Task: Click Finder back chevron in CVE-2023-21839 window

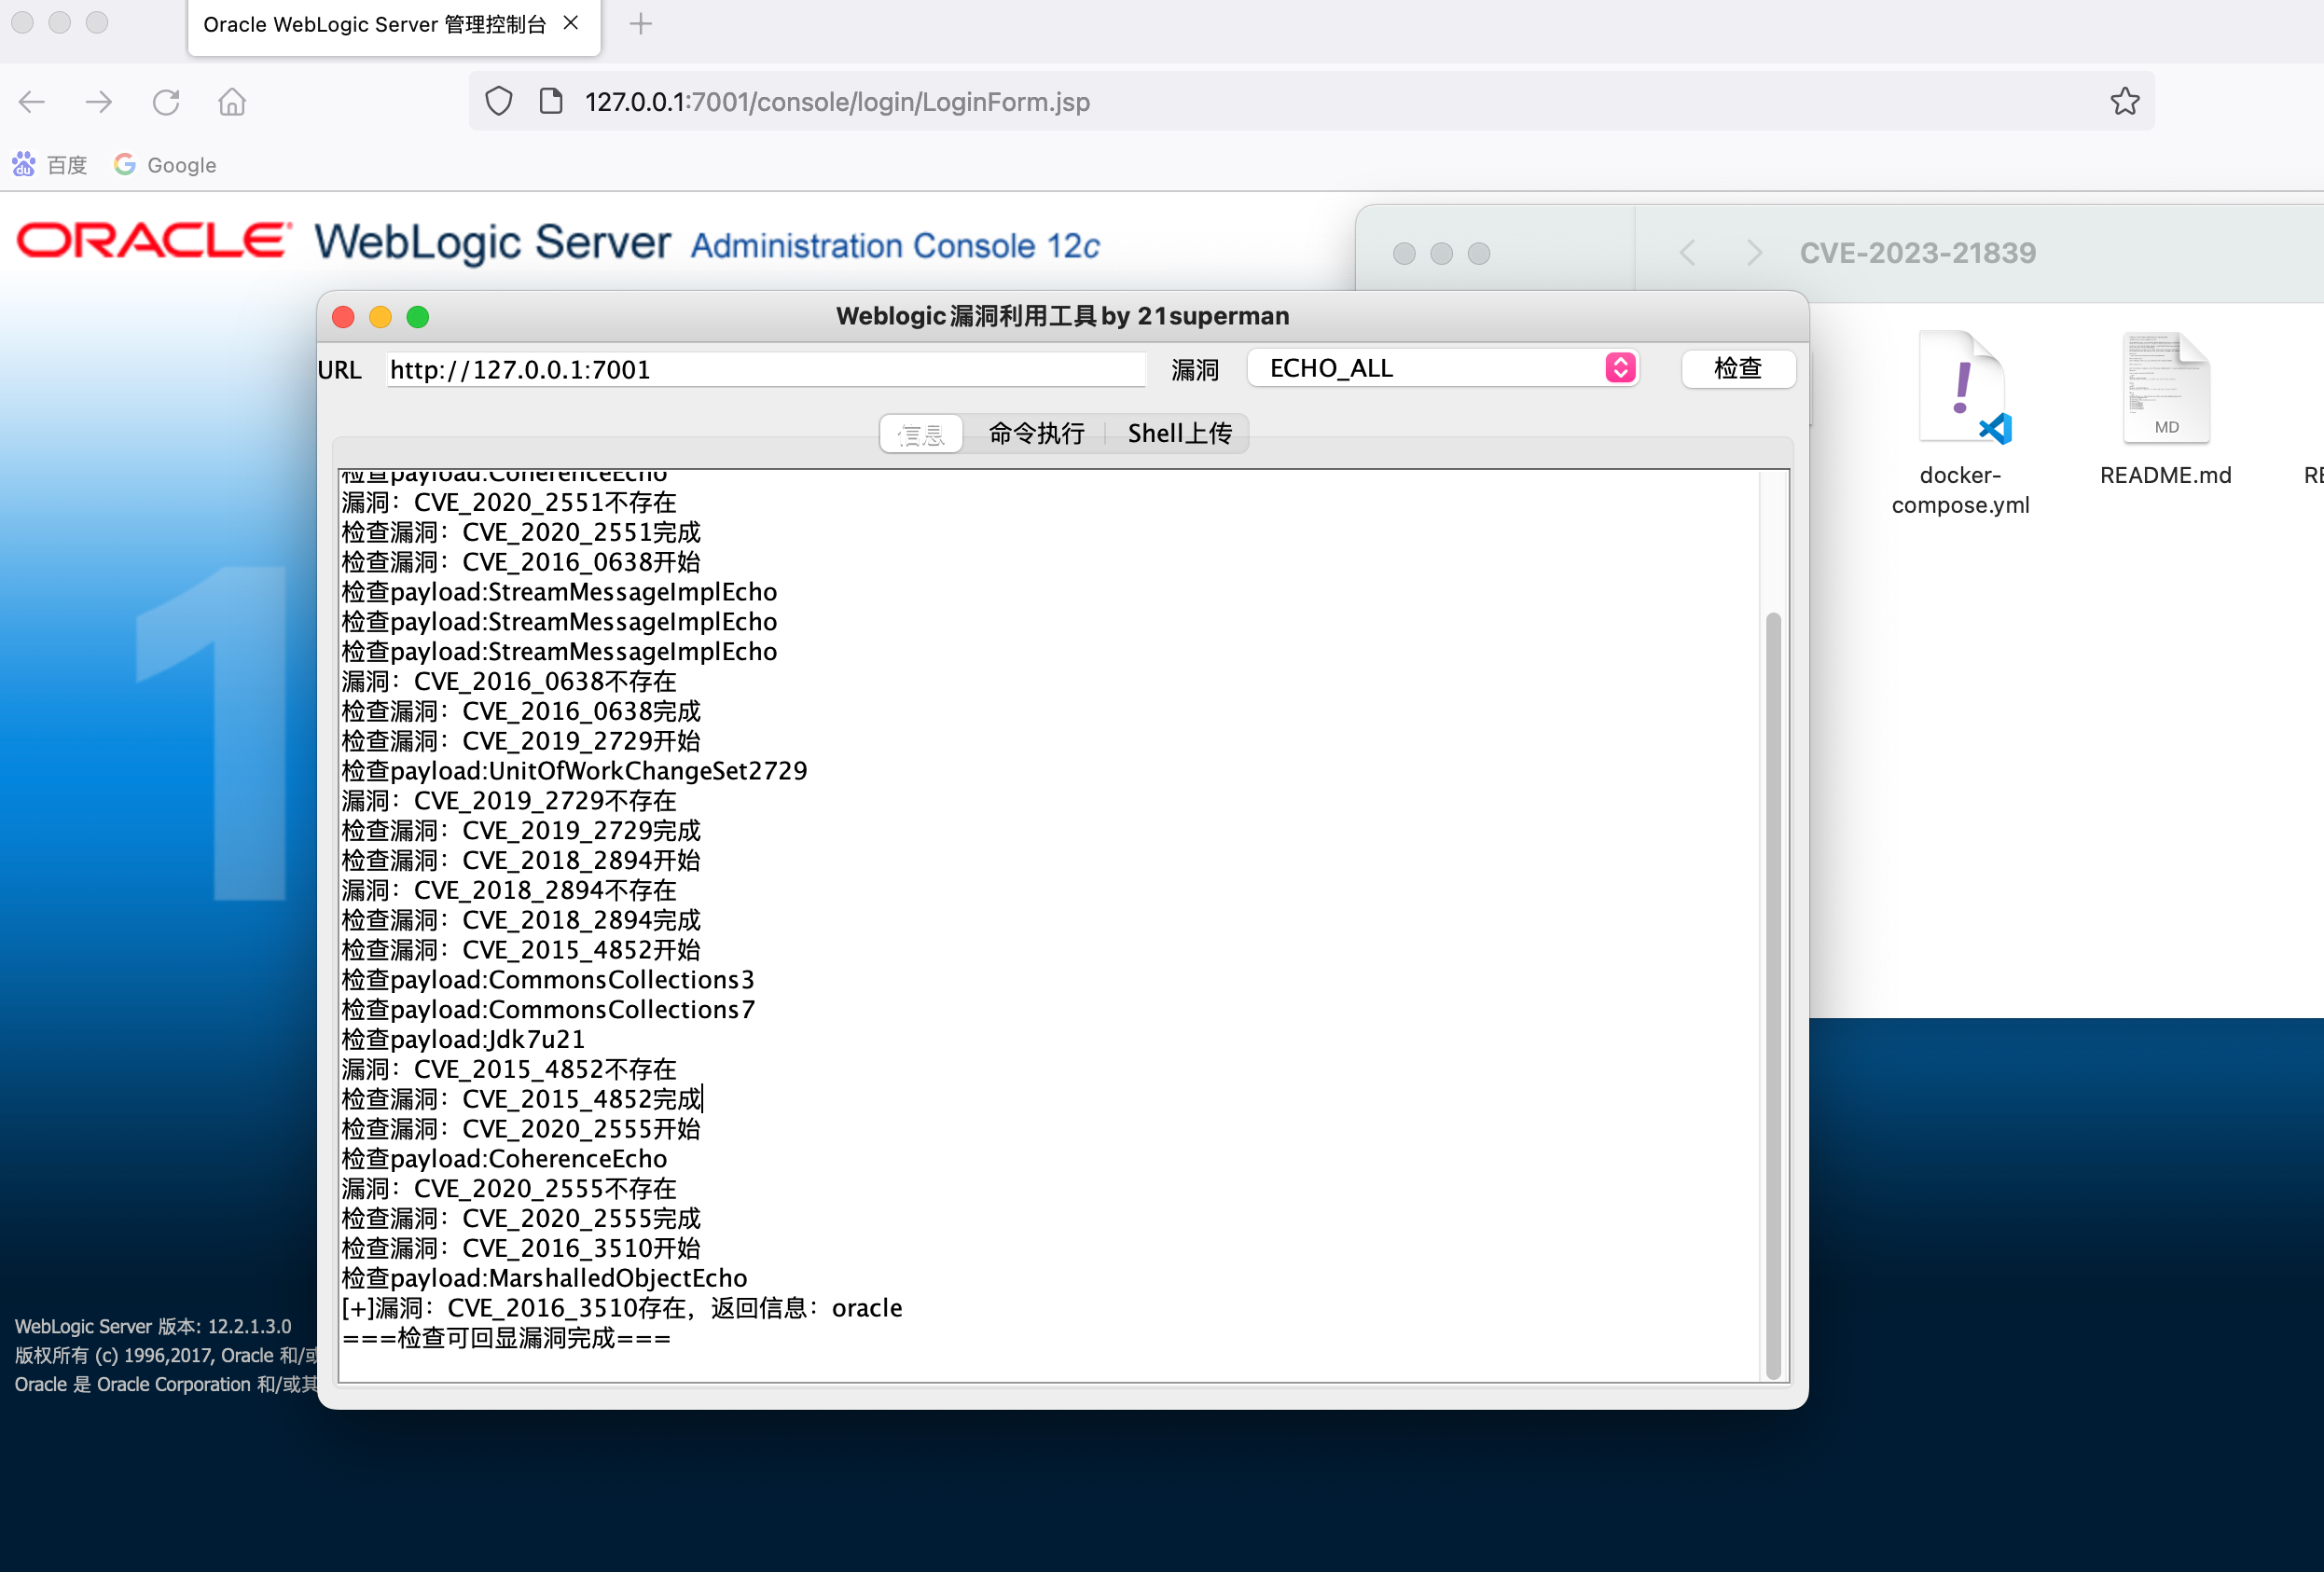Action: click(1688, 253)
